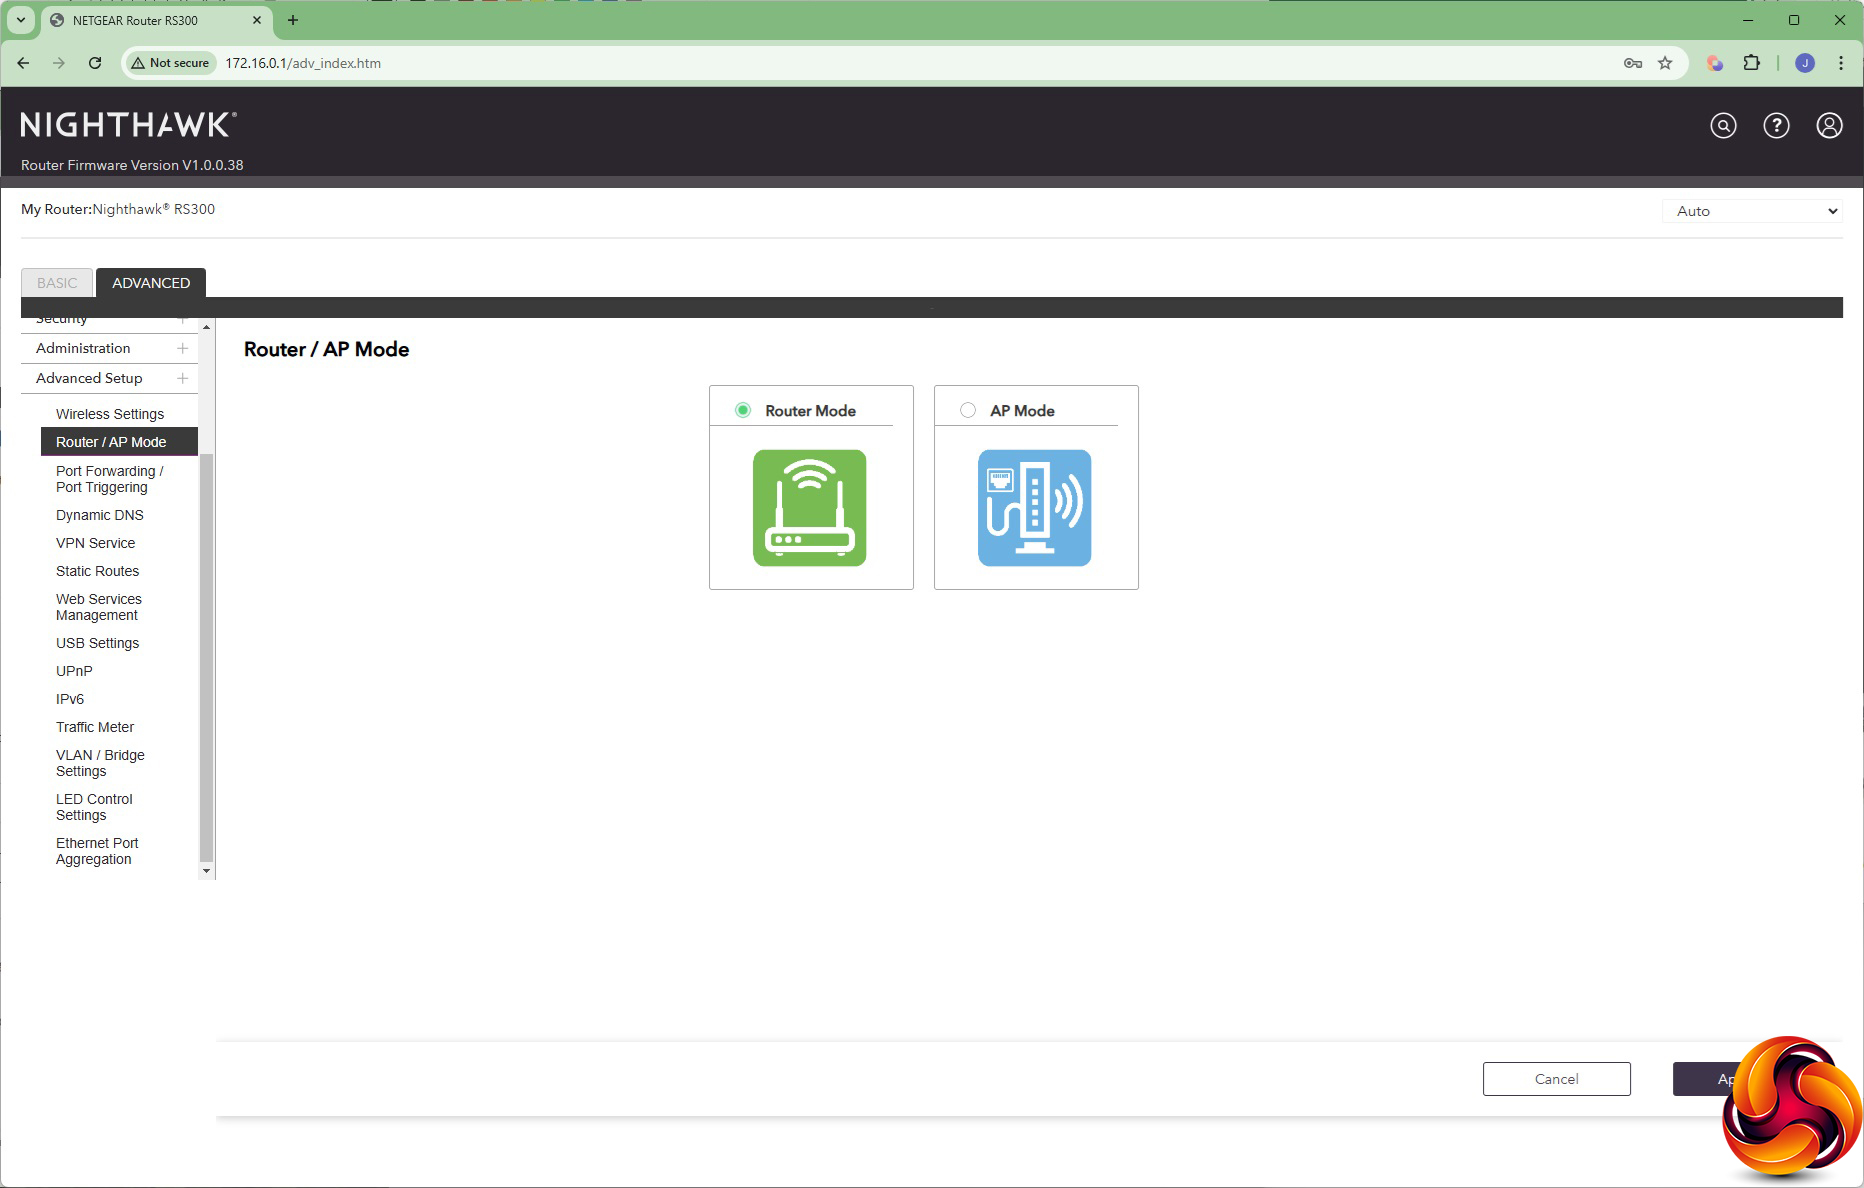Open the Chrome profile avatar

point(1805,63)
